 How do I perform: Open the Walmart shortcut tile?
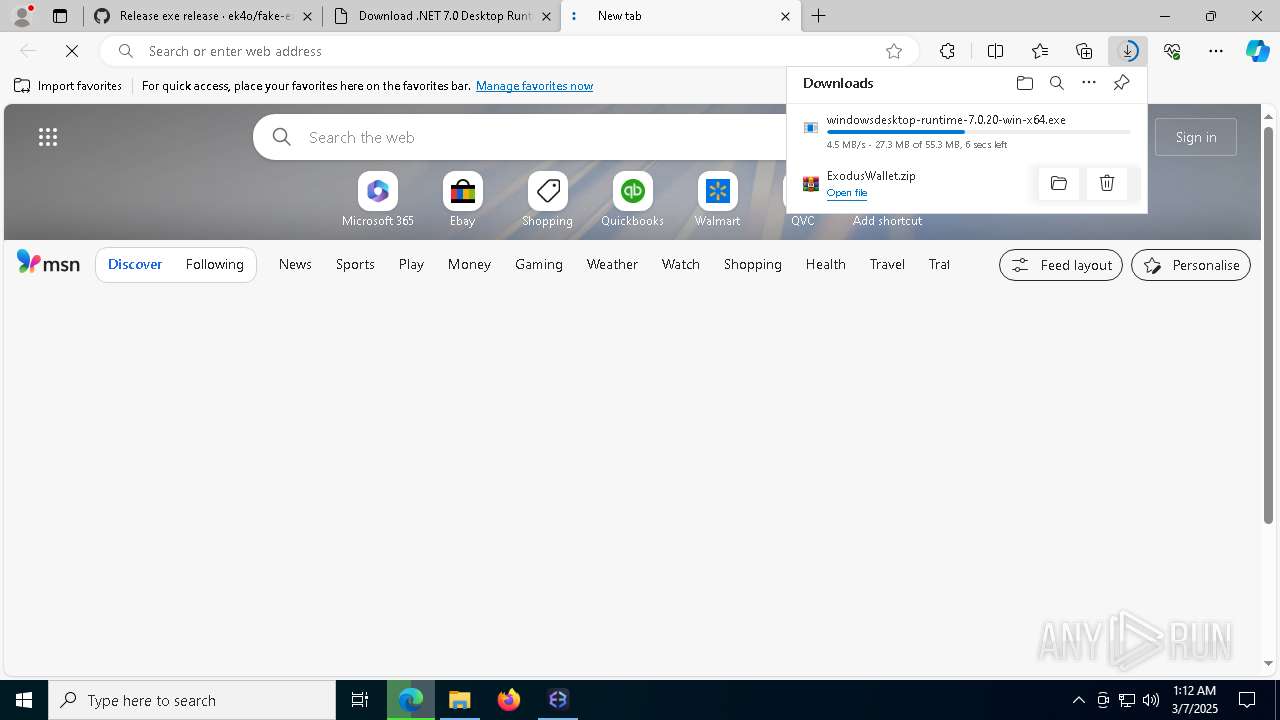[x=717, y=199]
